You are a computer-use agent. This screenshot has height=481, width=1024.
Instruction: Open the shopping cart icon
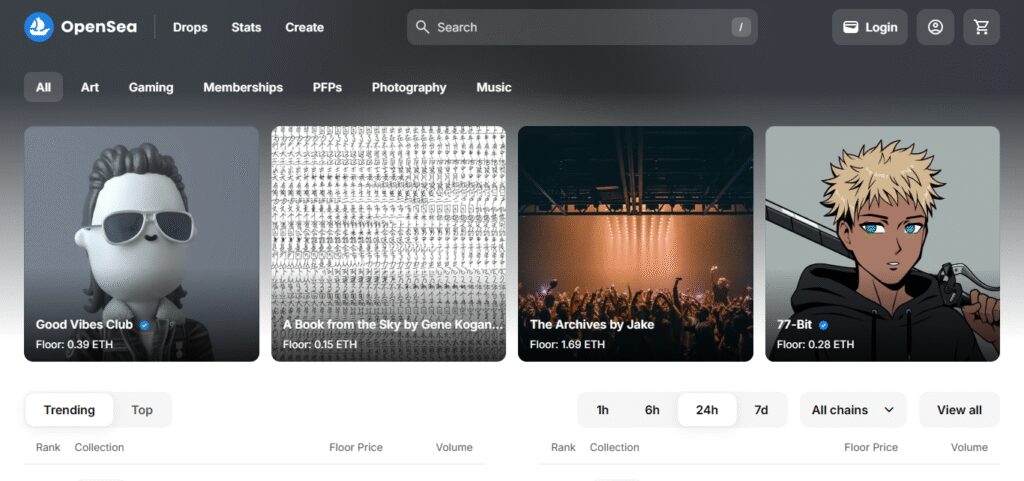981,27
